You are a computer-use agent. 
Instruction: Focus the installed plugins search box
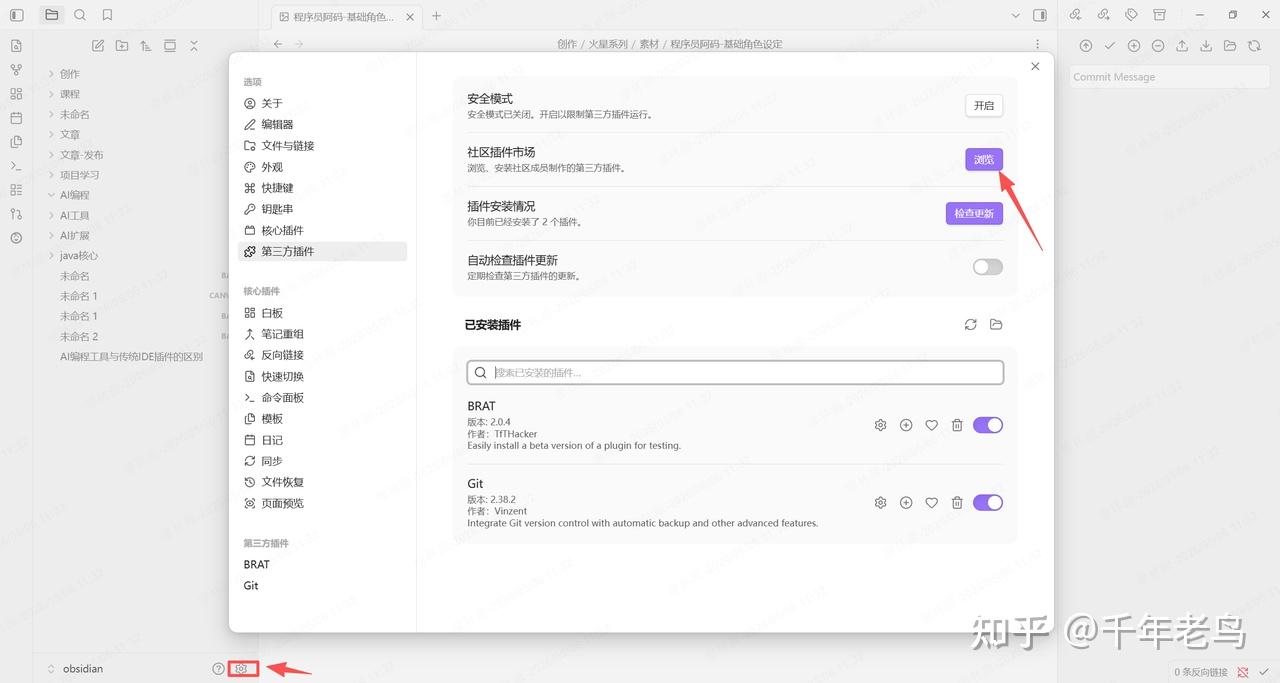(x=735, y=372)
